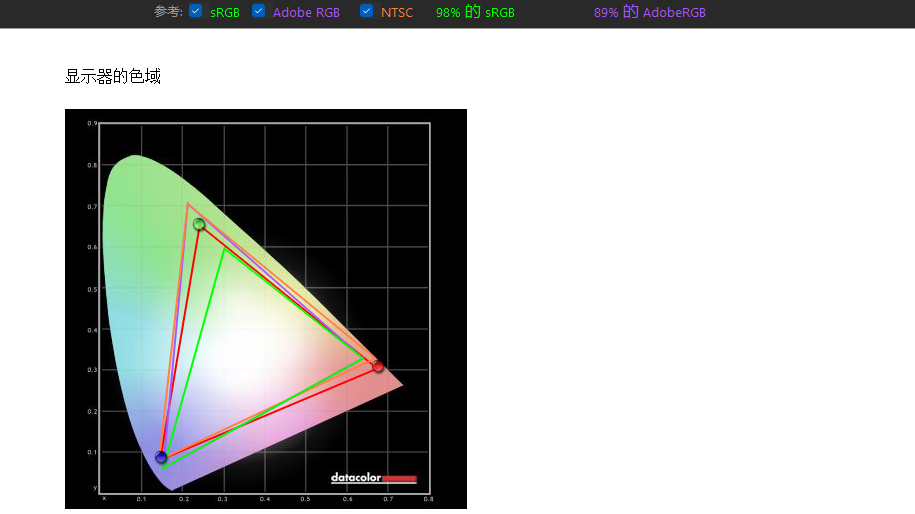Click the red bar beside datacolor logo

400,479
